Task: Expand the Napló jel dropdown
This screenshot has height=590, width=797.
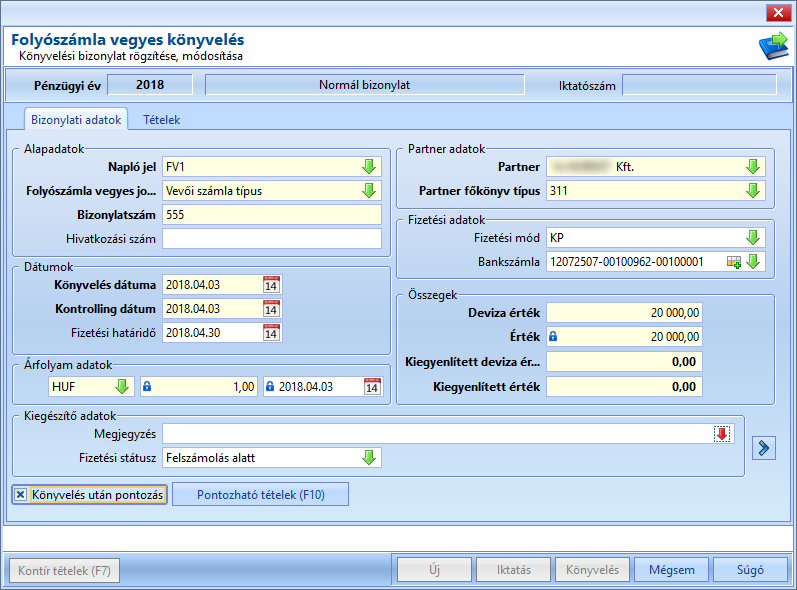Action: coord(369,167)
